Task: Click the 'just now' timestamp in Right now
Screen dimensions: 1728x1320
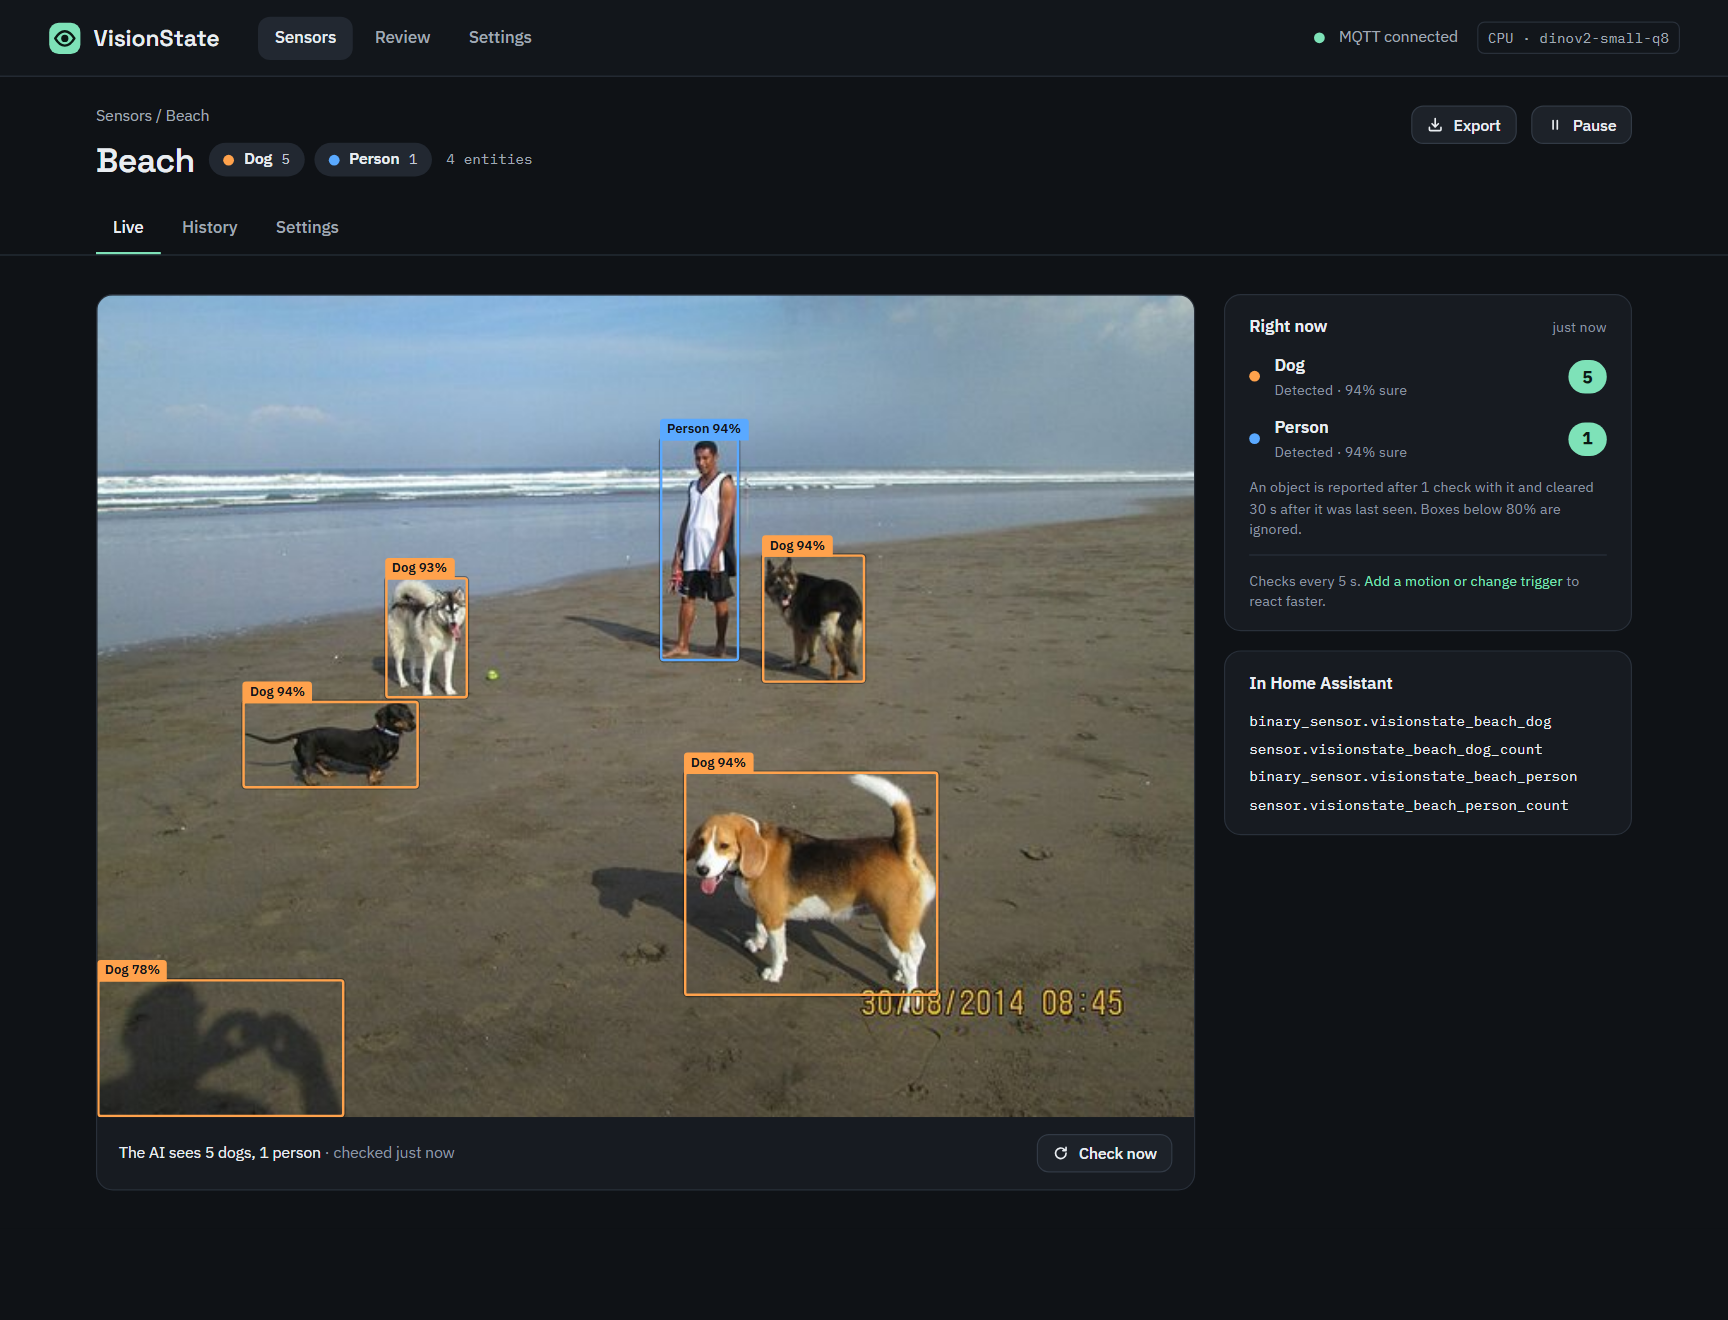Action: [x=1579, y=328]
